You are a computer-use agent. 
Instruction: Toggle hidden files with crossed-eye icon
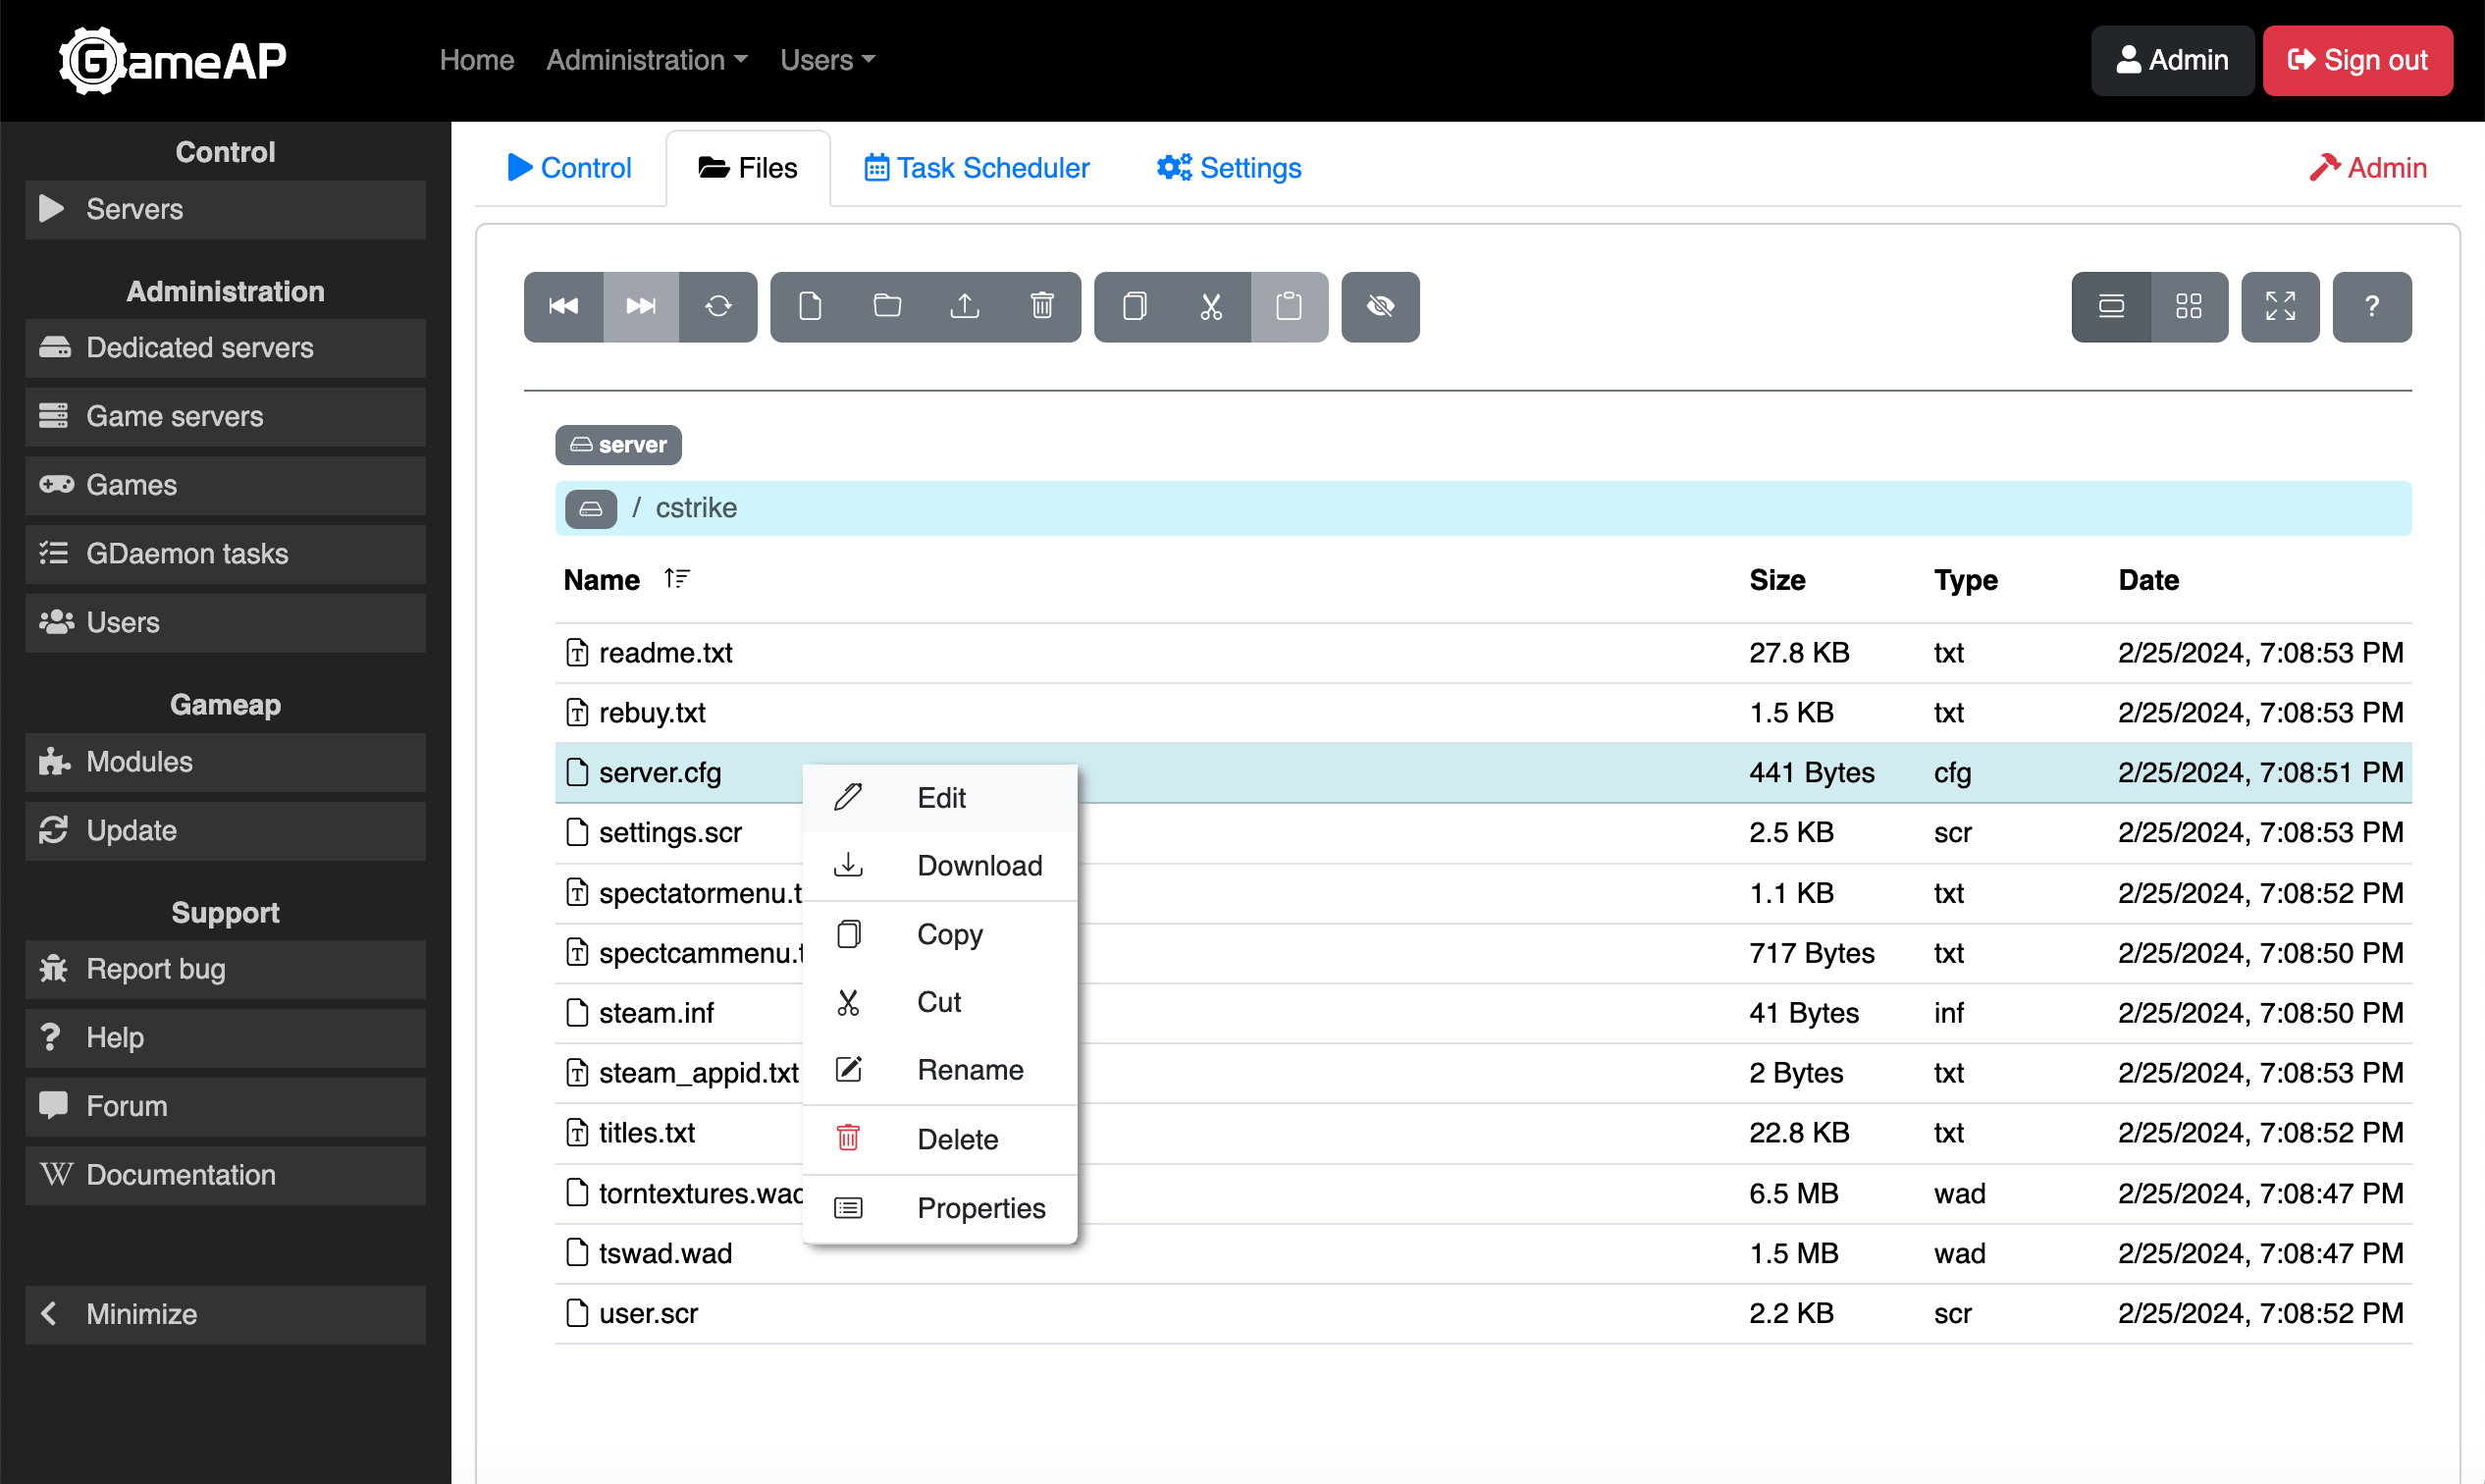point(1380,306)
